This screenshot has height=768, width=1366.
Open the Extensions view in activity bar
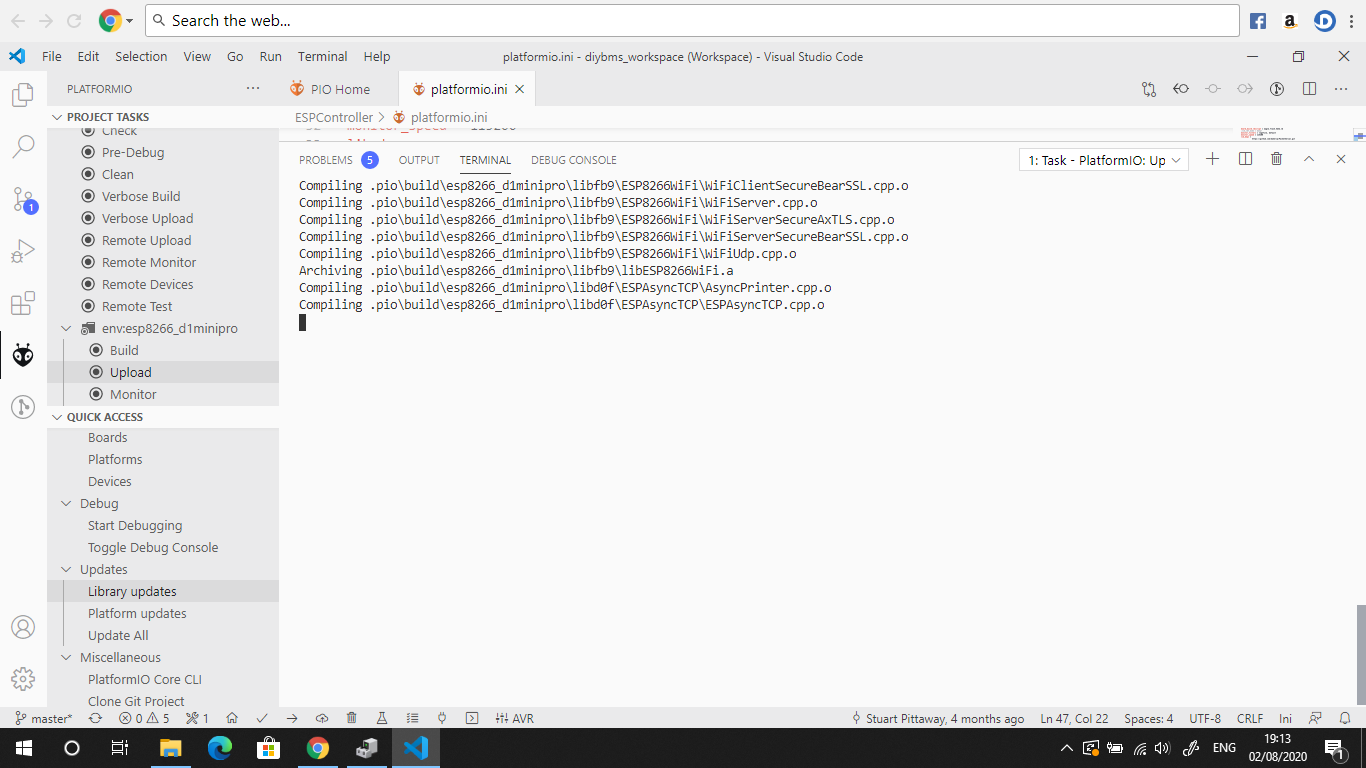23,303
